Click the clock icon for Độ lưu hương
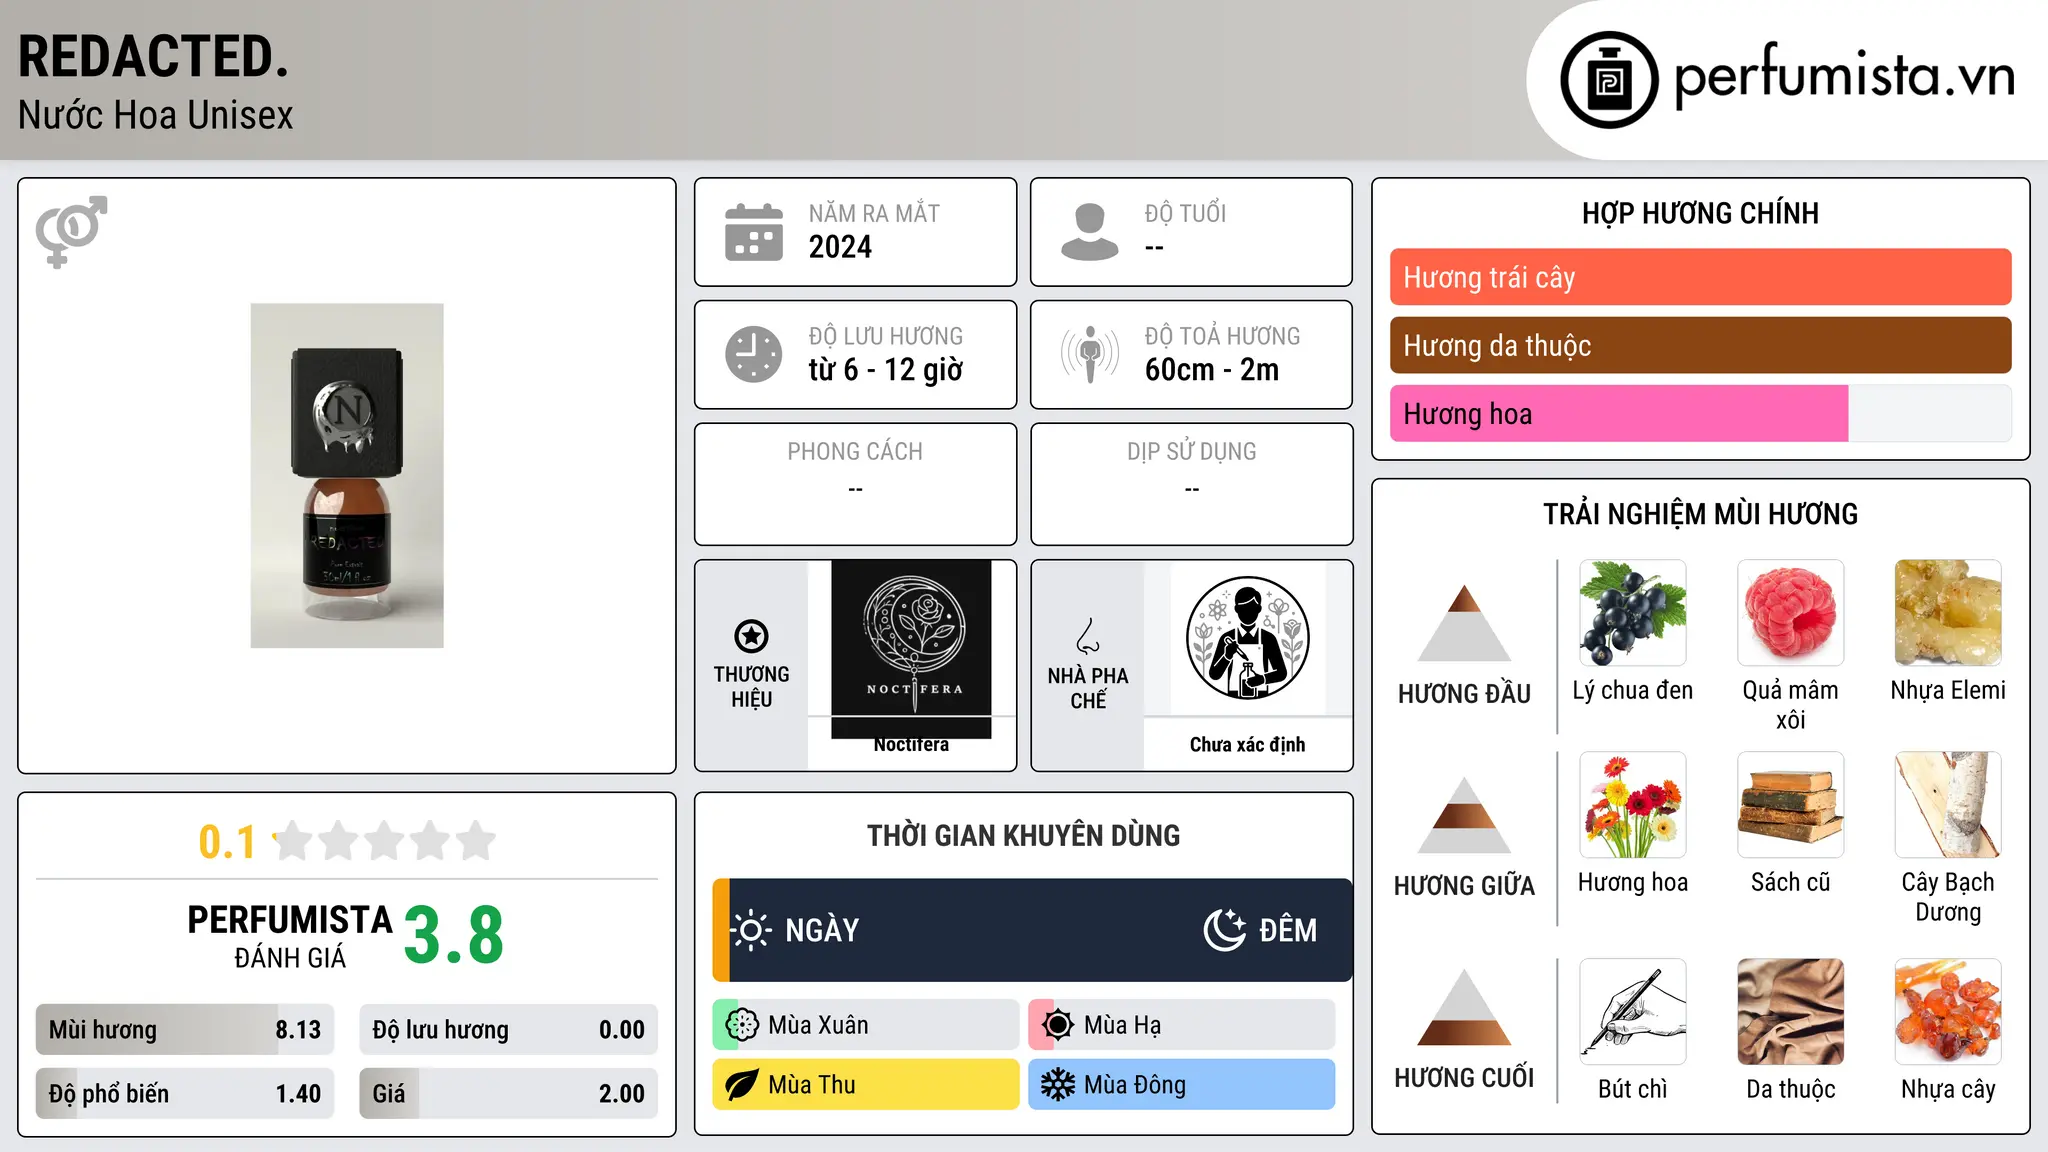The image size is (2048, 1152). 754,354
